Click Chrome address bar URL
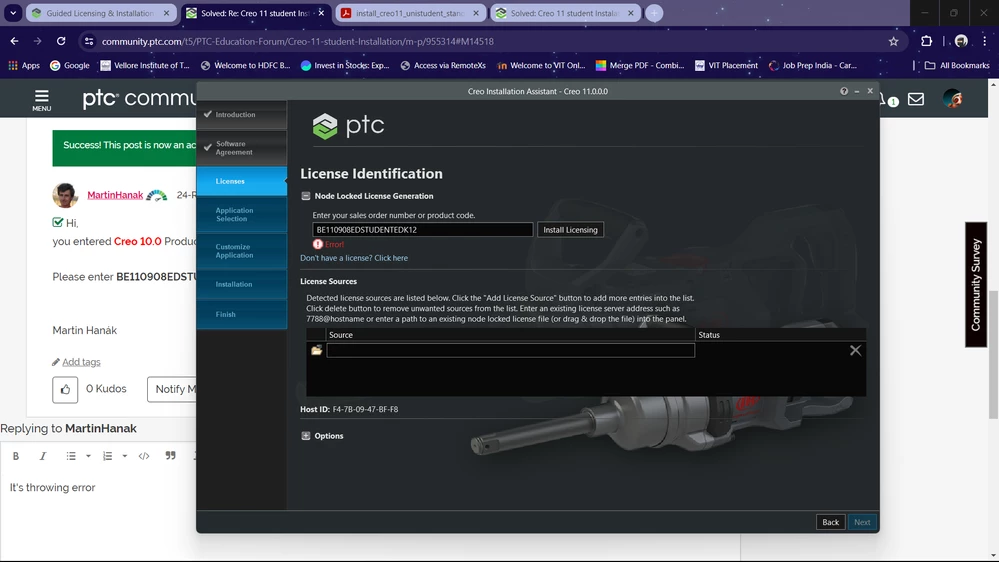The width and height of the screenshot is (999, 562). click(x=298, y=41)
